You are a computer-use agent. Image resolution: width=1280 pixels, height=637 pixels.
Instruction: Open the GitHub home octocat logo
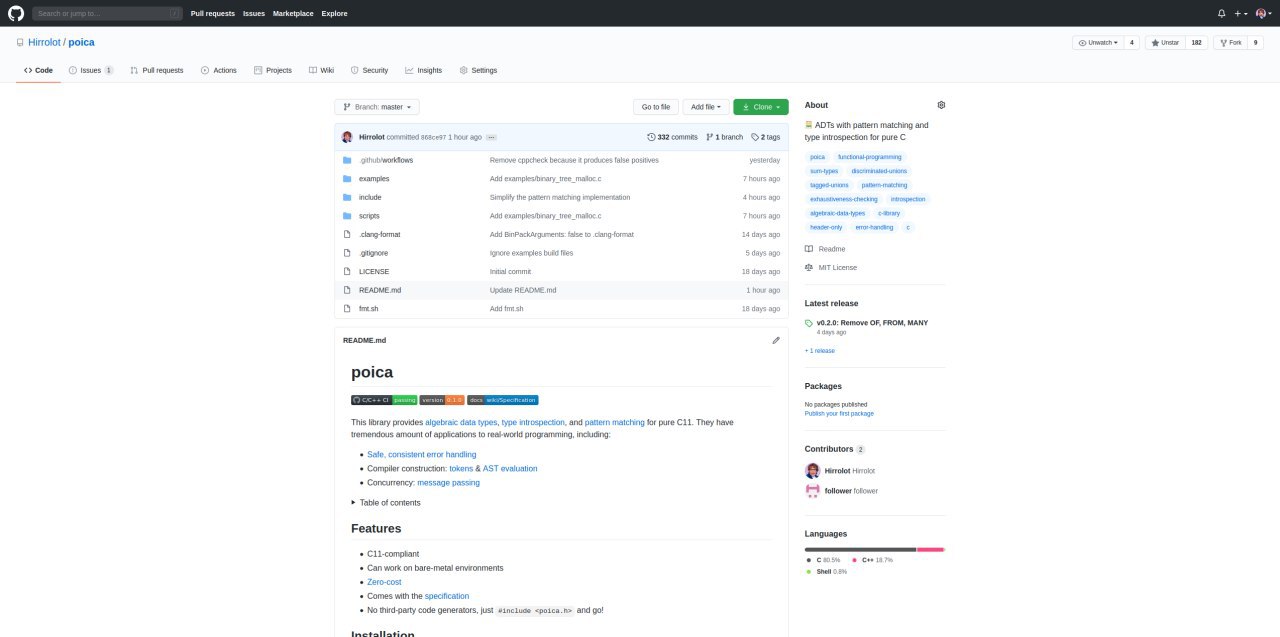15,13
